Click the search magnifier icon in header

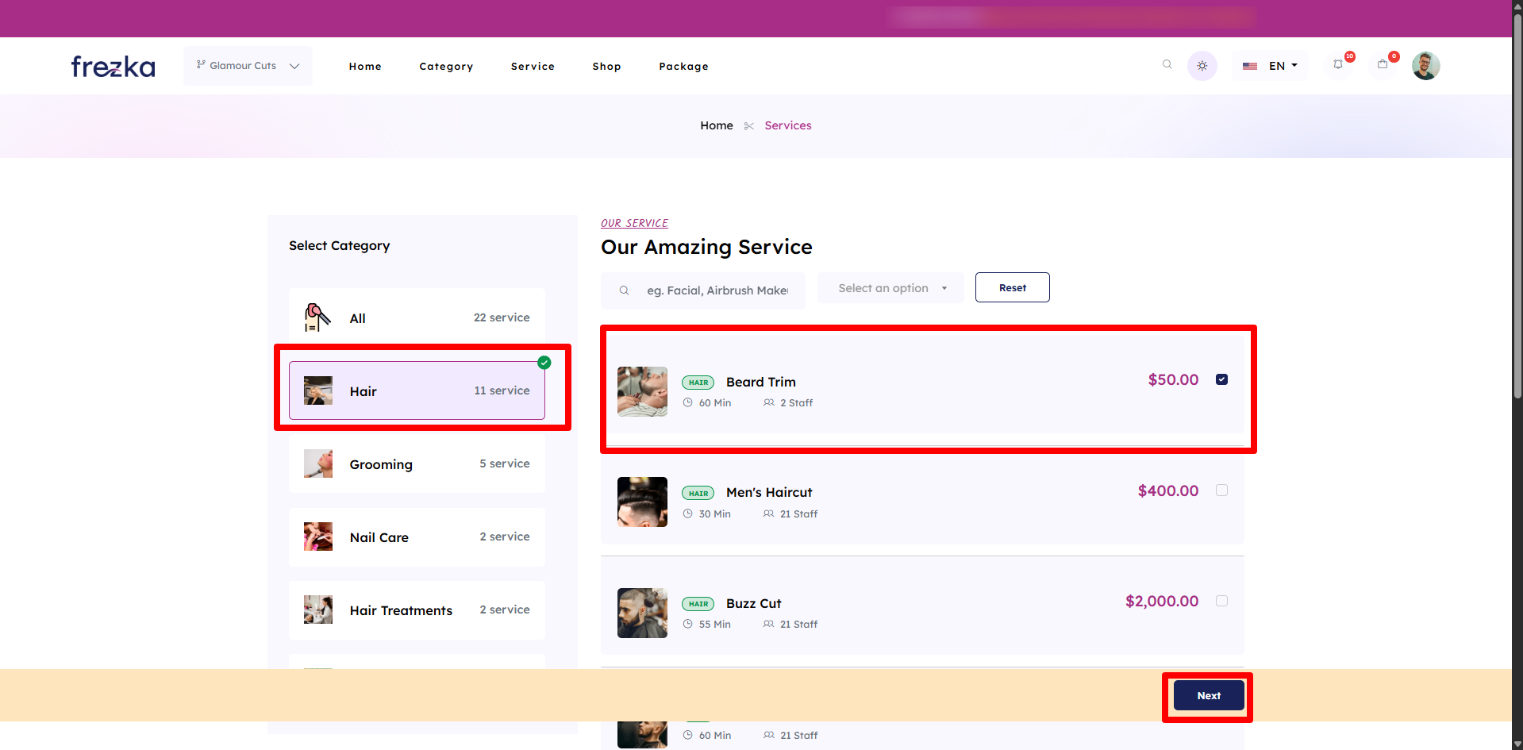[1167, 65]
